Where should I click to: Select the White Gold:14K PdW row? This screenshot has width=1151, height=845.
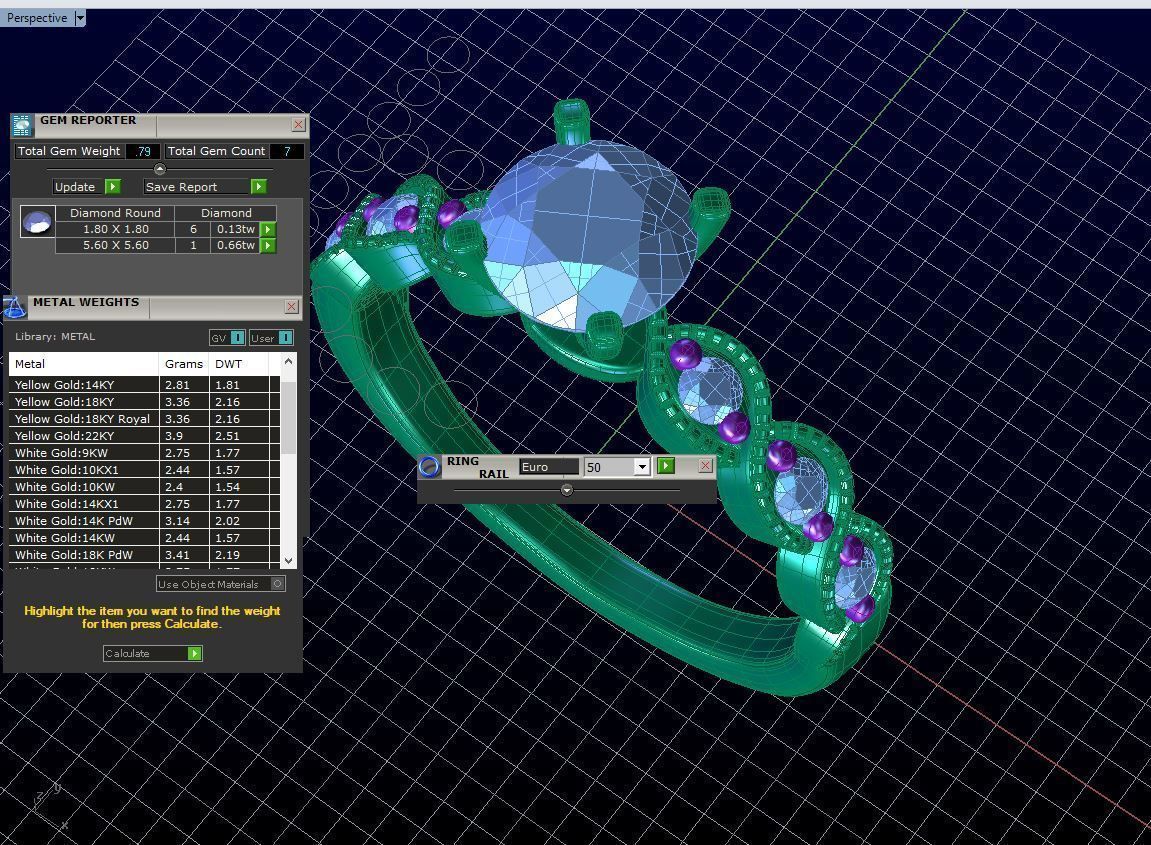[144, 521]
